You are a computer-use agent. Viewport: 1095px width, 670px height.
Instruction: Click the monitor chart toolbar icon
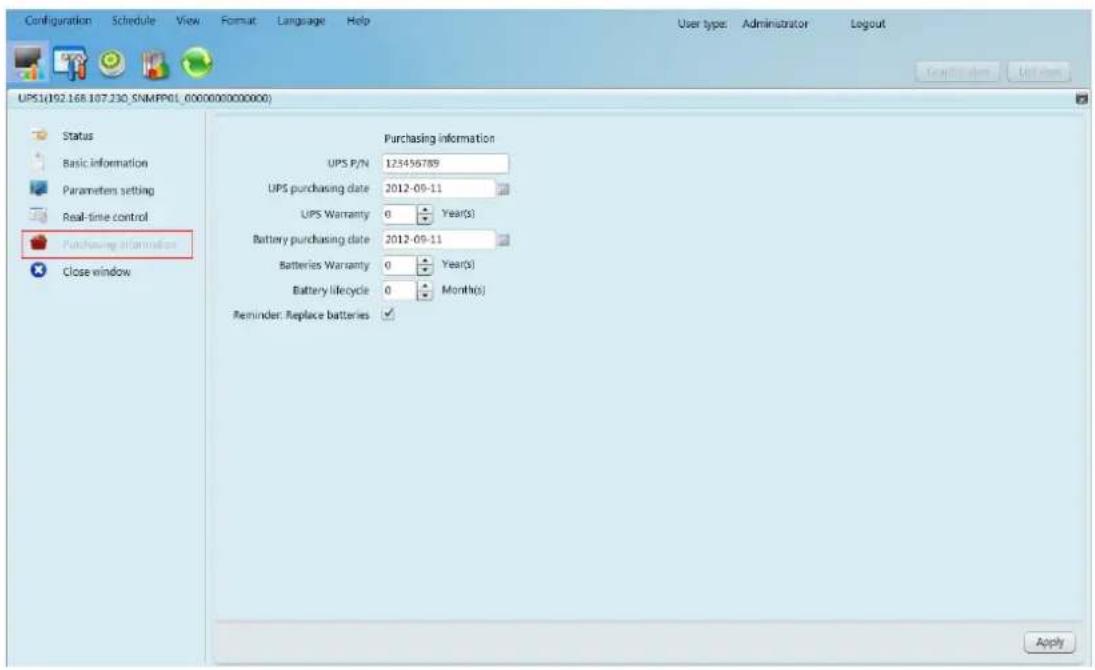tap(29, 64)
